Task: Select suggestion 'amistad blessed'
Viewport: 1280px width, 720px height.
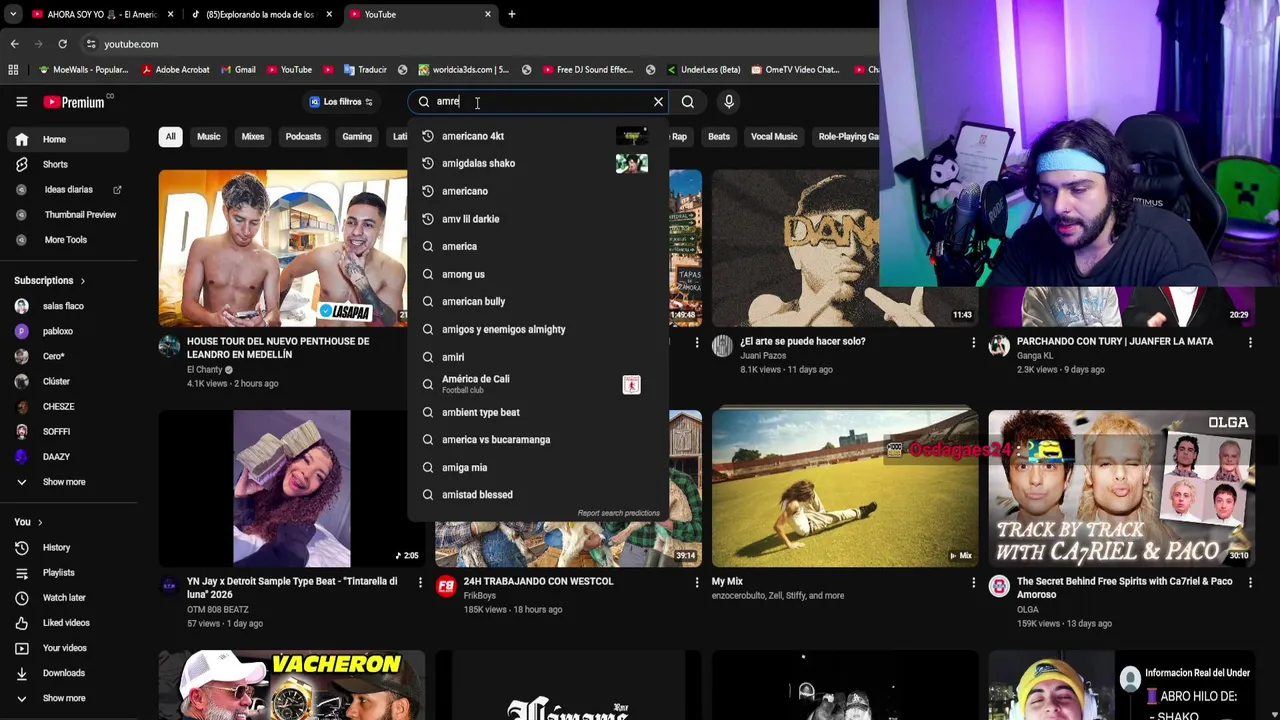Action: 537,494
